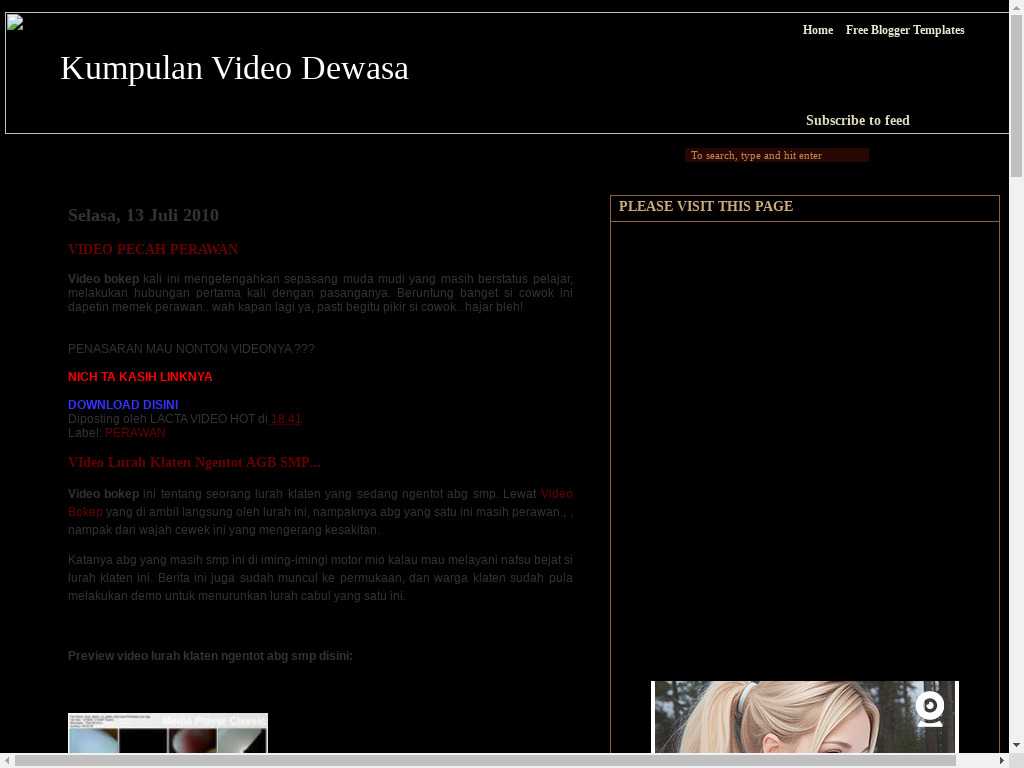Click the horizontal scrollbar left arrow

[x=7, y=760]
